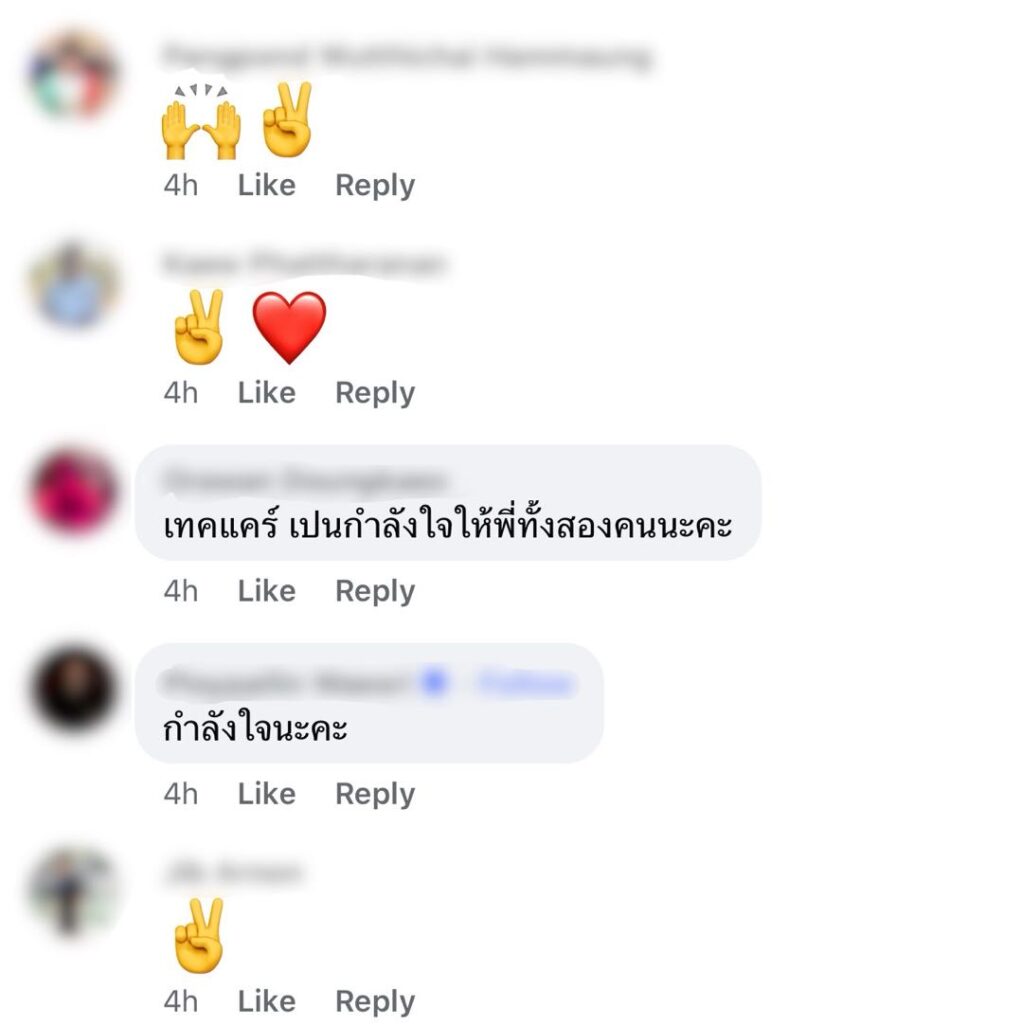Click the red heart emoji
Screen dimensions: 1022x1024
(x=289, y=327)
